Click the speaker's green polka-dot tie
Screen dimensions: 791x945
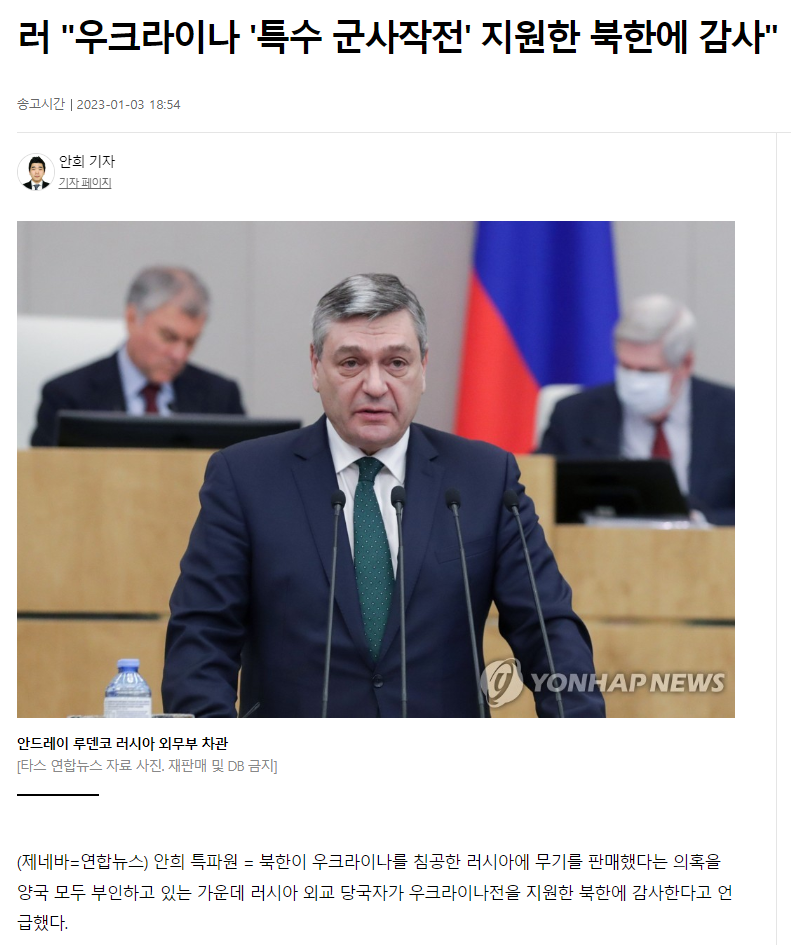click(372, 554)
